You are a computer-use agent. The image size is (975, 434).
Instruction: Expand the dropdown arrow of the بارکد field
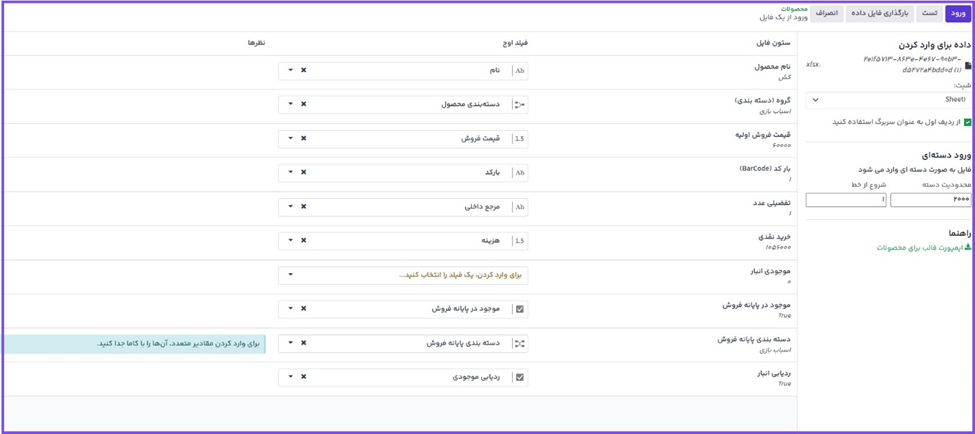(291, 173)
